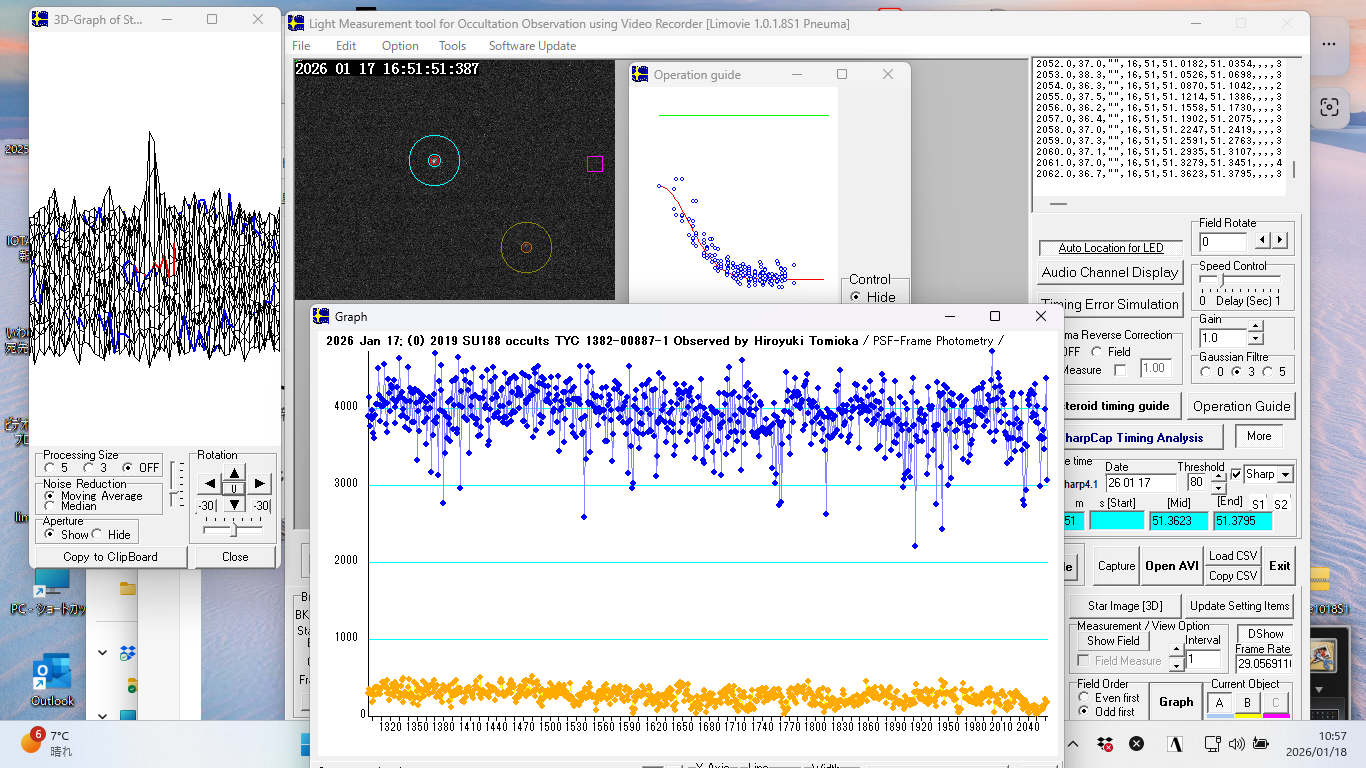
Task: Click the volume speaker tray icon
Action: tap(1236, 744)
